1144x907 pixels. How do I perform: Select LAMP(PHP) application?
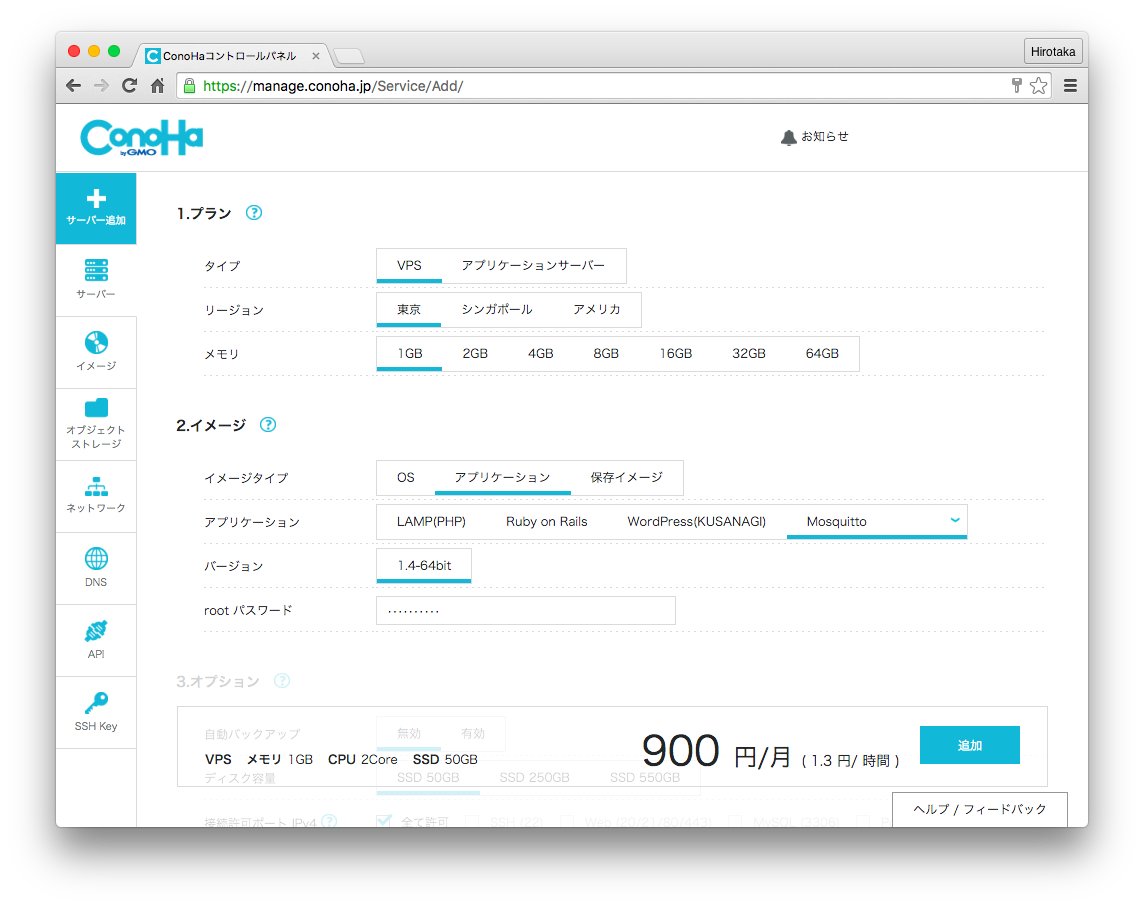(x=431, y=522)
